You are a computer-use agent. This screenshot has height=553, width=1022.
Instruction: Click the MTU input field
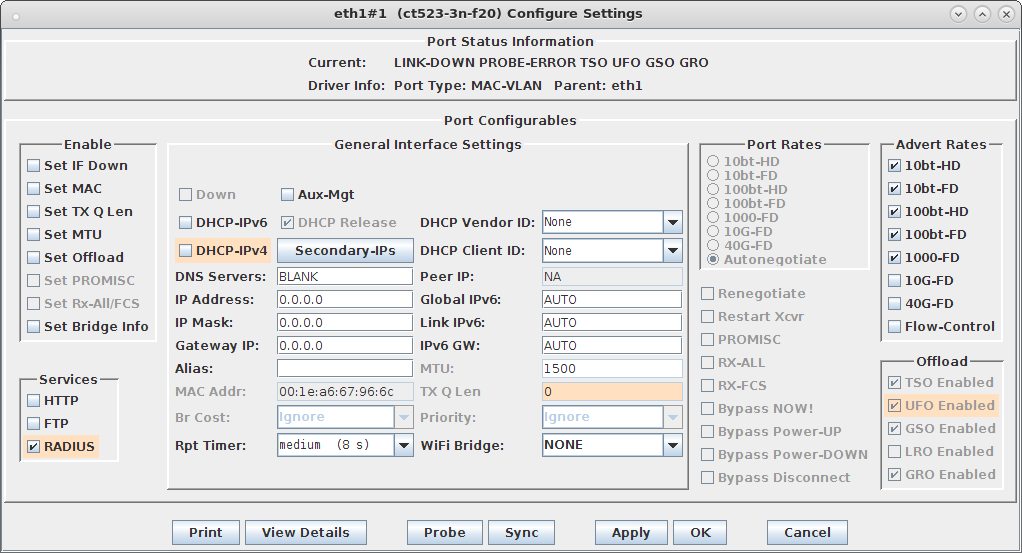pyautogui.click(x=612, y=368)
